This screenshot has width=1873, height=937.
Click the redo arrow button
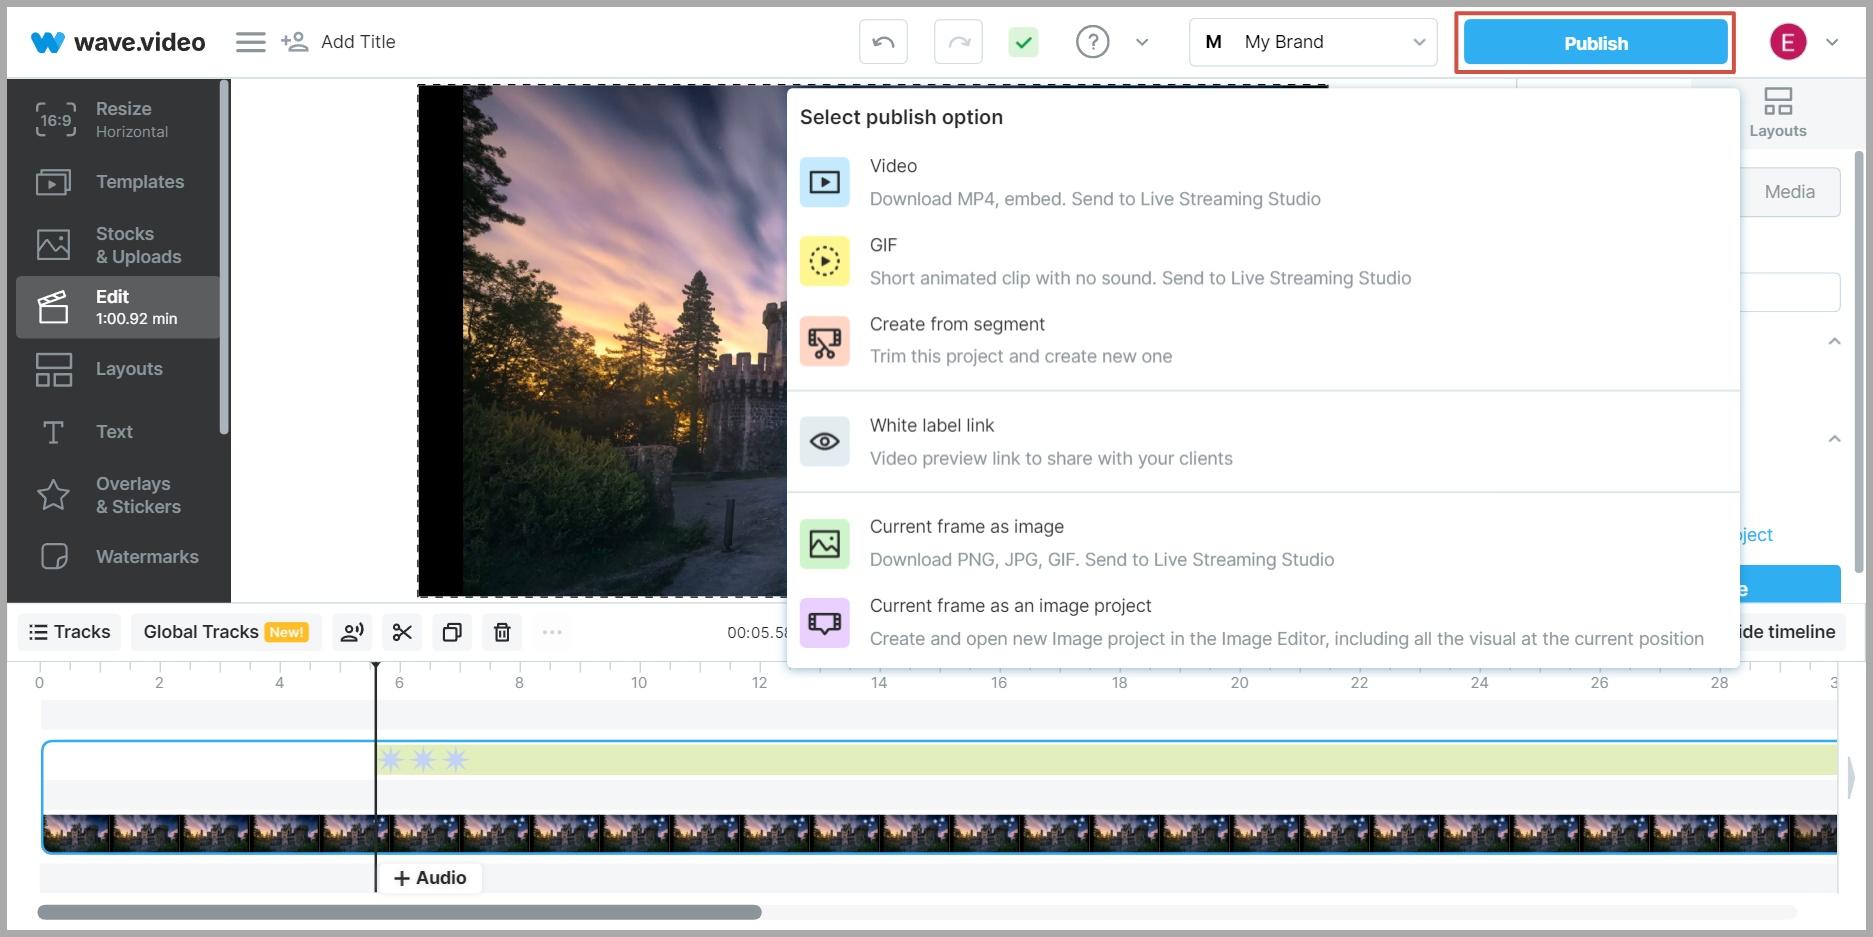pyautogui.click(x=958, y=42)
